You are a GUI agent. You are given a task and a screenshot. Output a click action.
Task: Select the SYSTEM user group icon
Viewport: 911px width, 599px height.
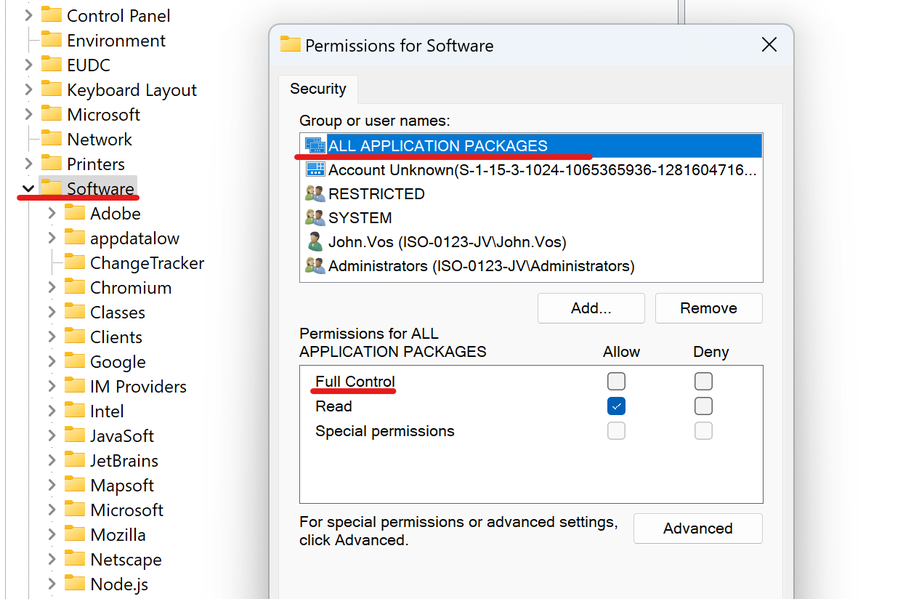315,218
